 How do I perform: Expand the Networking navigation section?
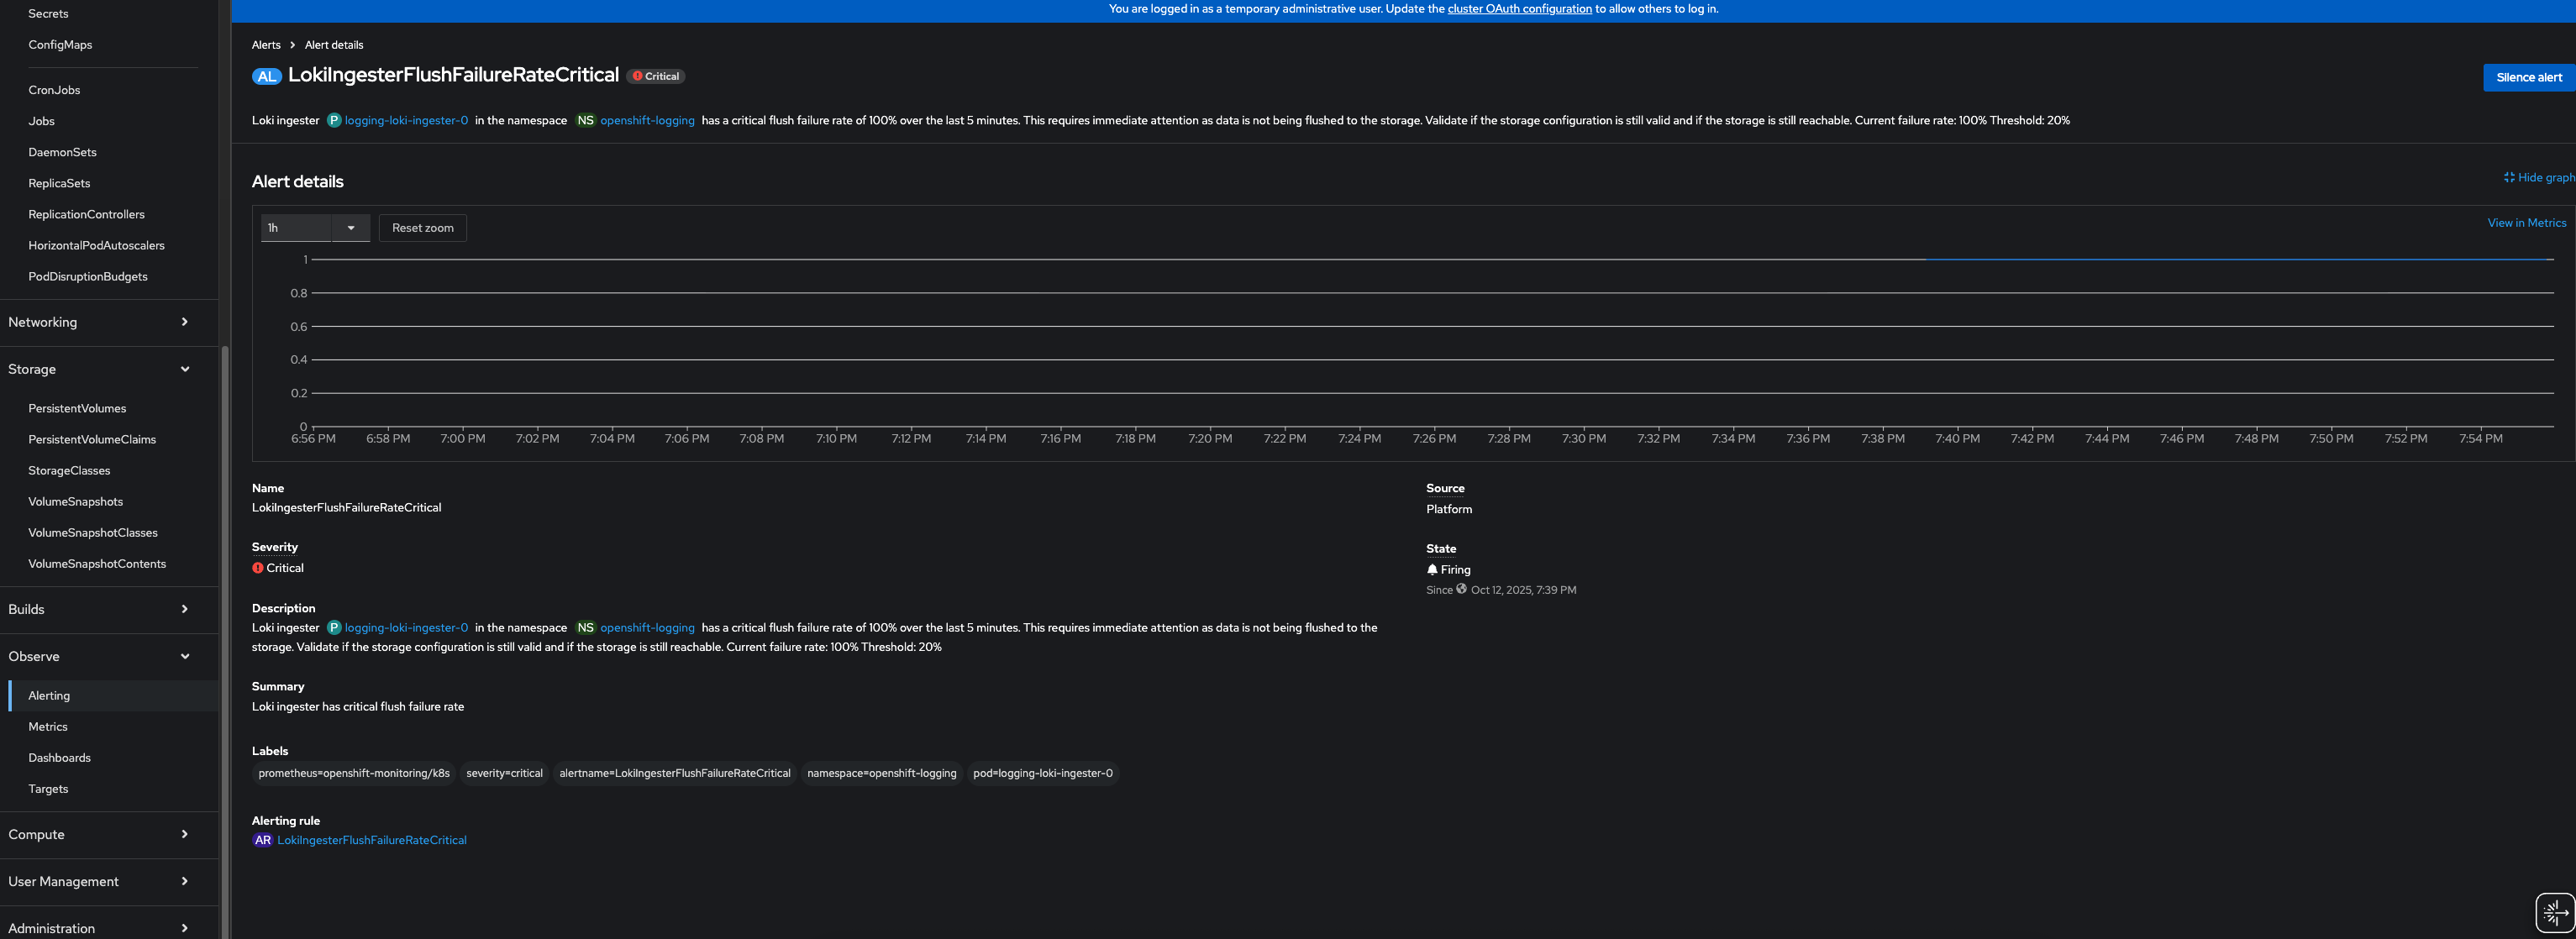click(98, 322)
